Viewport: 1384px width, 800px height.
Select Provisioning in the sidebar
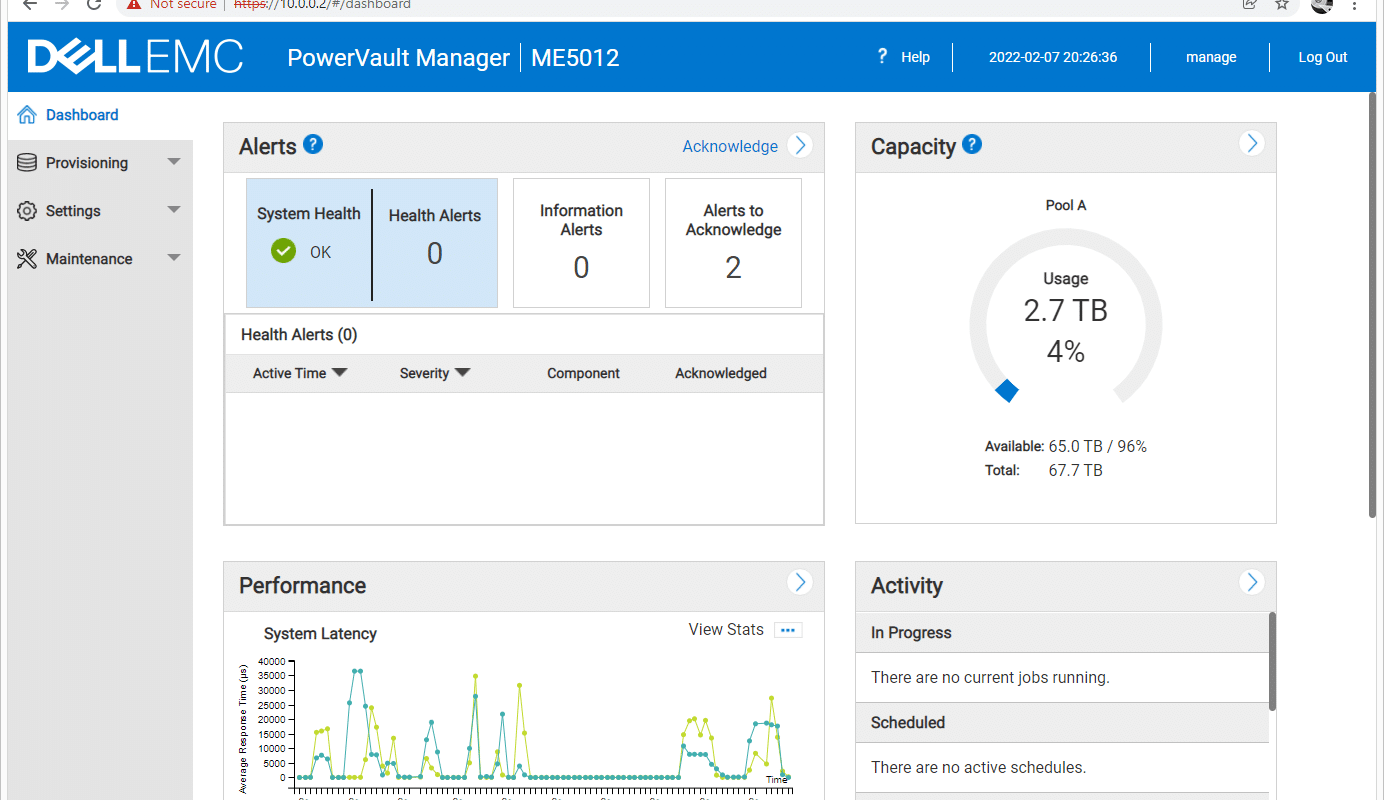pyautogui.click(x=87, y=163)
